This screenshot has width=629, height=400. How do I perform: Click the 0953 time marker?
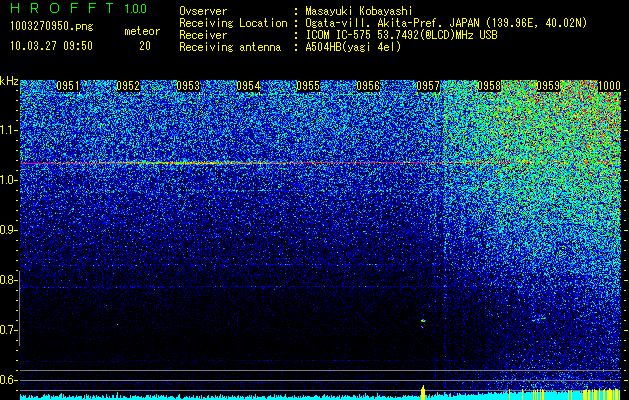point(188,86)
